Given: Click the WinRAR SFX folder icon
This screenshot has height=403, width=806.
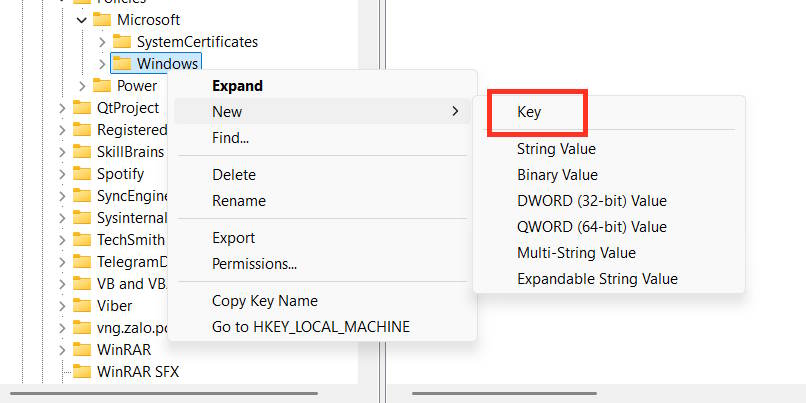Looking at the screenshot, I should 82,371.
